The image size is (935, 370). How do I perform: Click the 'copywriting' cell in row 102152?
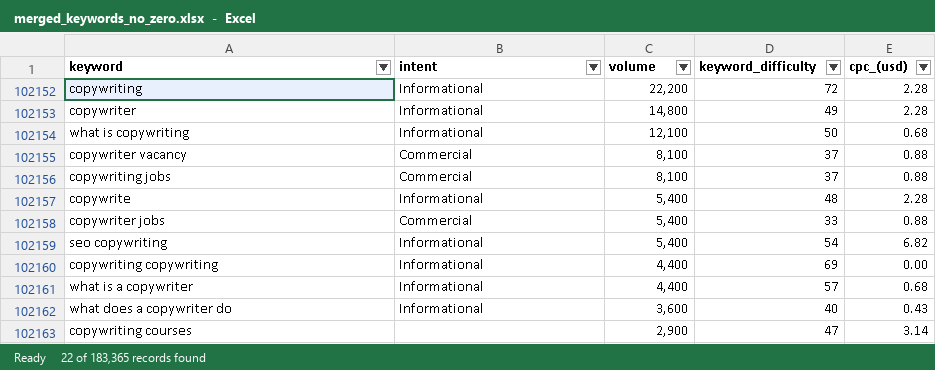[x=229, y=90]
